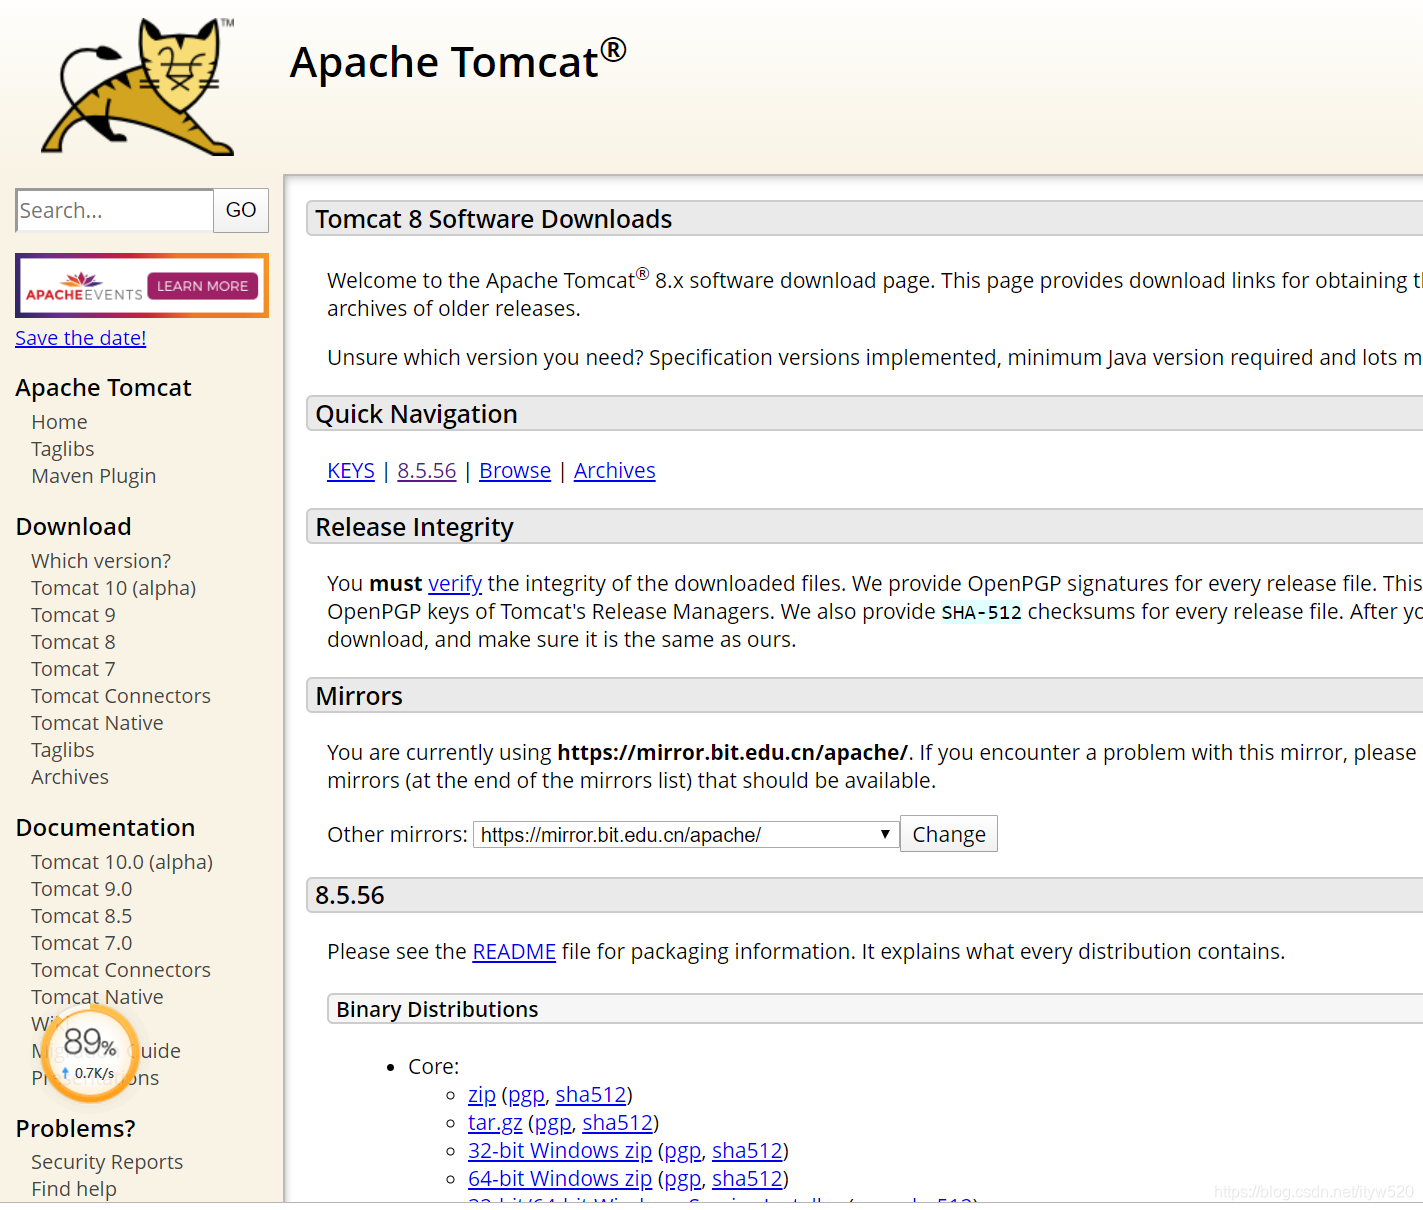Click the Search input field
Viewport: 1423px width, 1210px height.
[113, 210]
